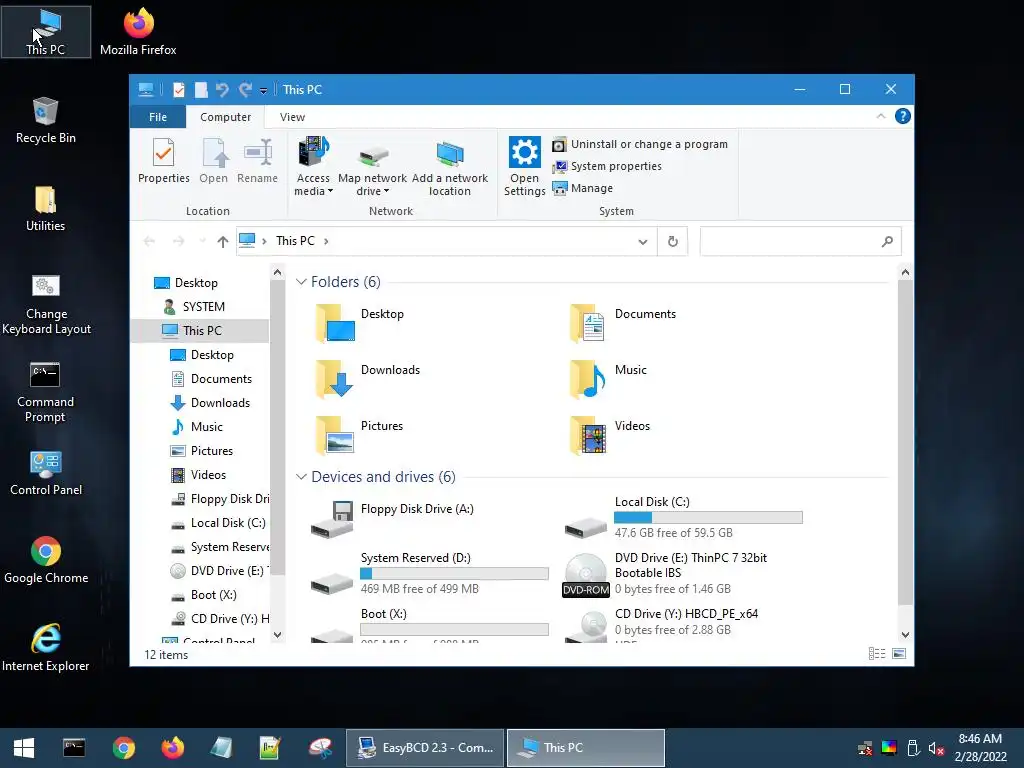Select the Videos folder icon
1024x768 pixels.
click(x=587, y=435)
